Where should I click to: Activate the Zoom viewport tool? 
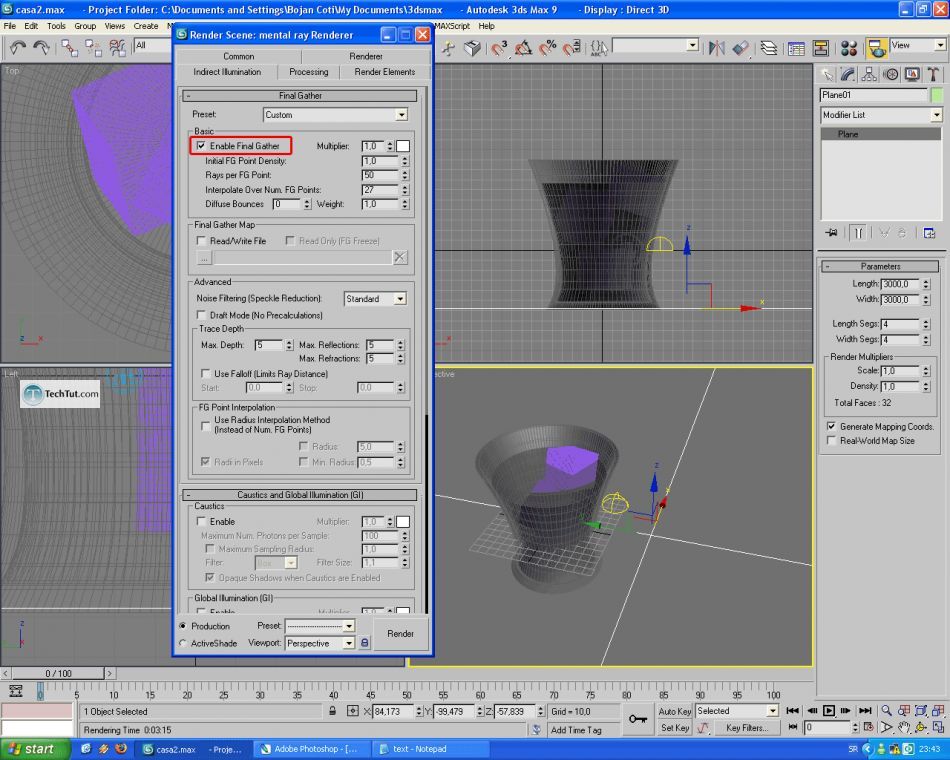click(x=886, y=710)
